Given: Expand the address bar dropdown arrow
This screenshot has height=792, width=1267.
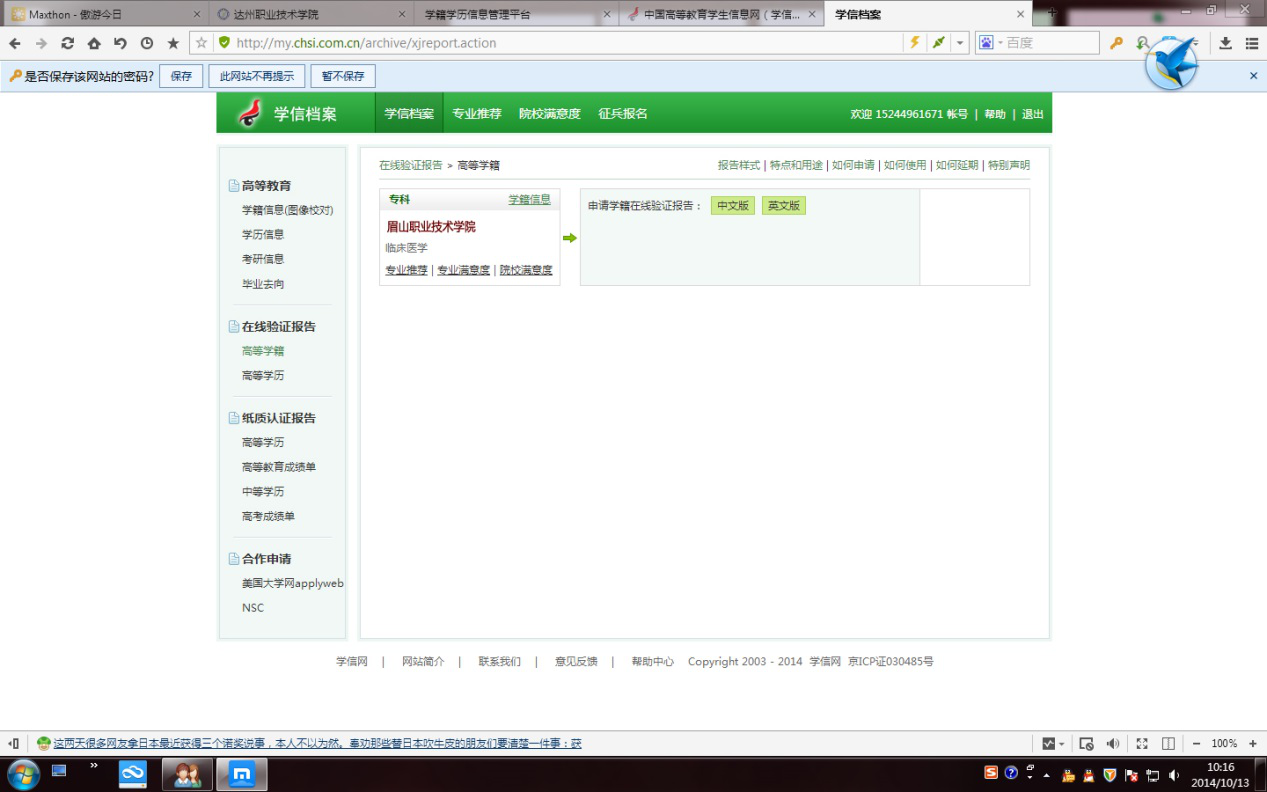Looking at the screenshot, I should tap(960, 43).
